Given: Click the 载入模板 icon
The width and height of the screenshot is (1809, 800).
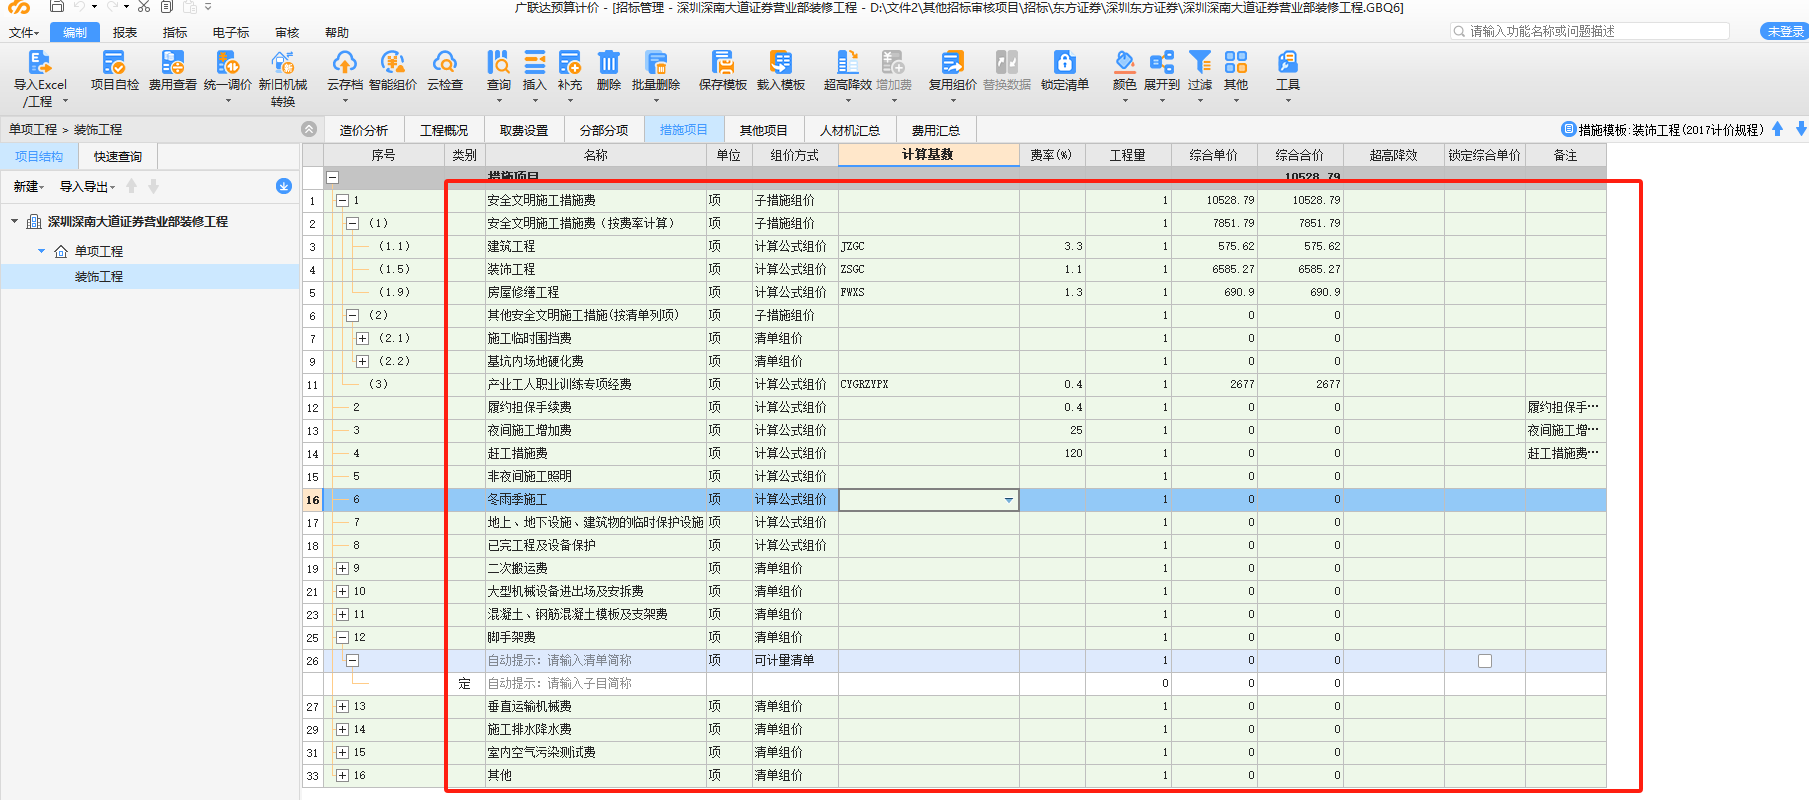Looking at the screenshot, I should [781, 63].
